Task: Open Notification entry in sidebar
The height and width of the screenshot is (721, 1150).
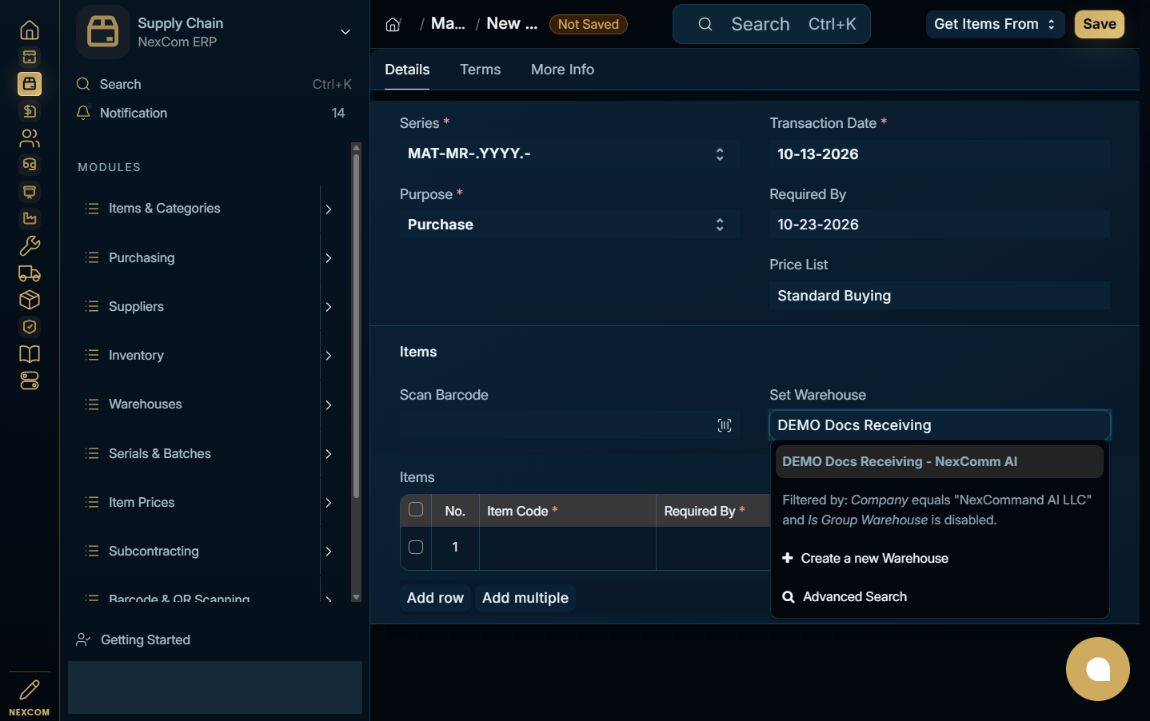Action: [x=213, y=113]
